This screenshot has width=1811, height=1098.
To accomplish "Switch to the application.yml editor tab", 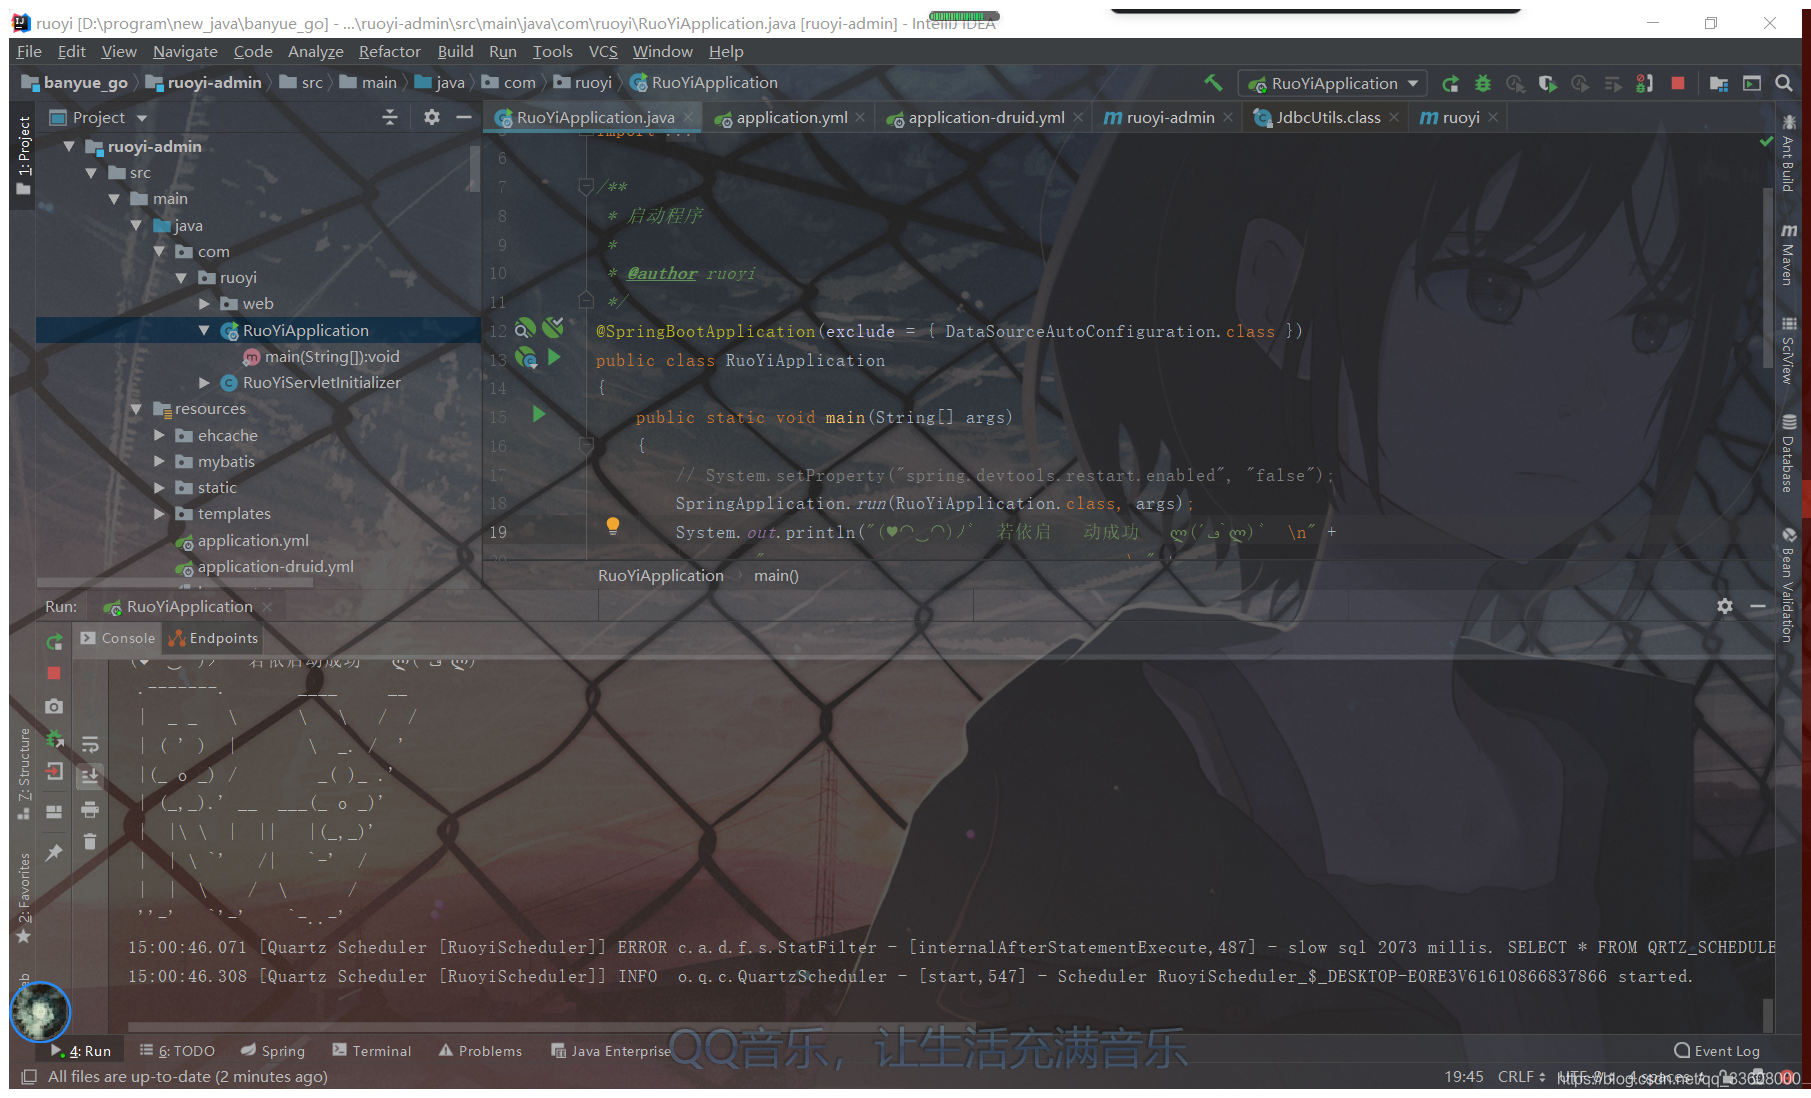I will pos(791,117).
